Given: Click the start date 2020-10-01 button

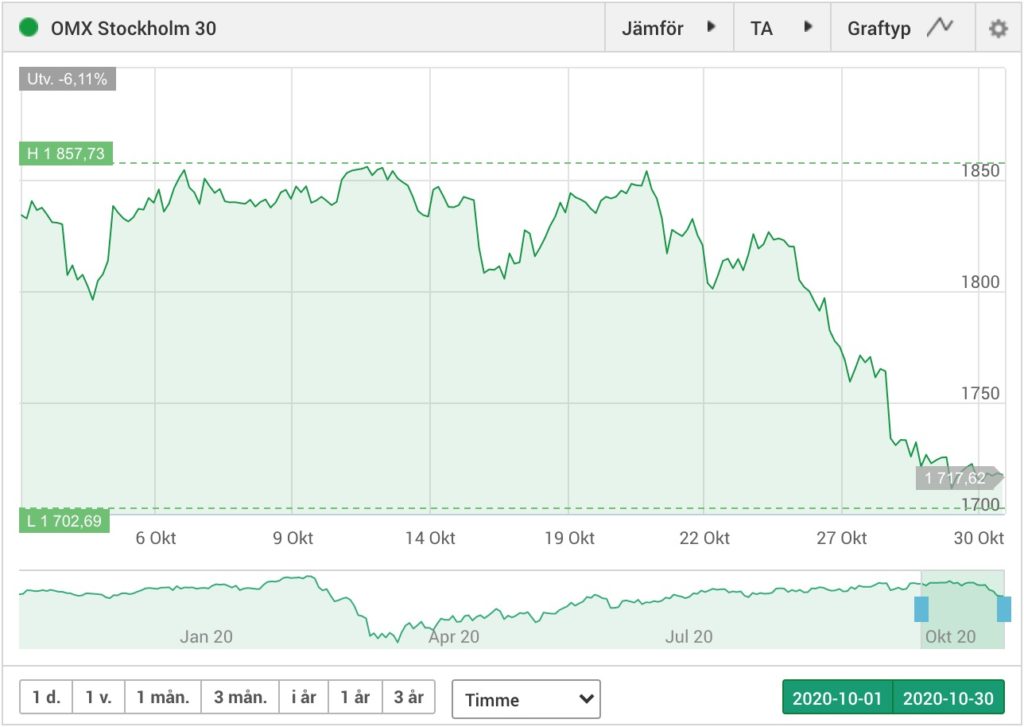Looking at the screenshot, I should [837, 698].
